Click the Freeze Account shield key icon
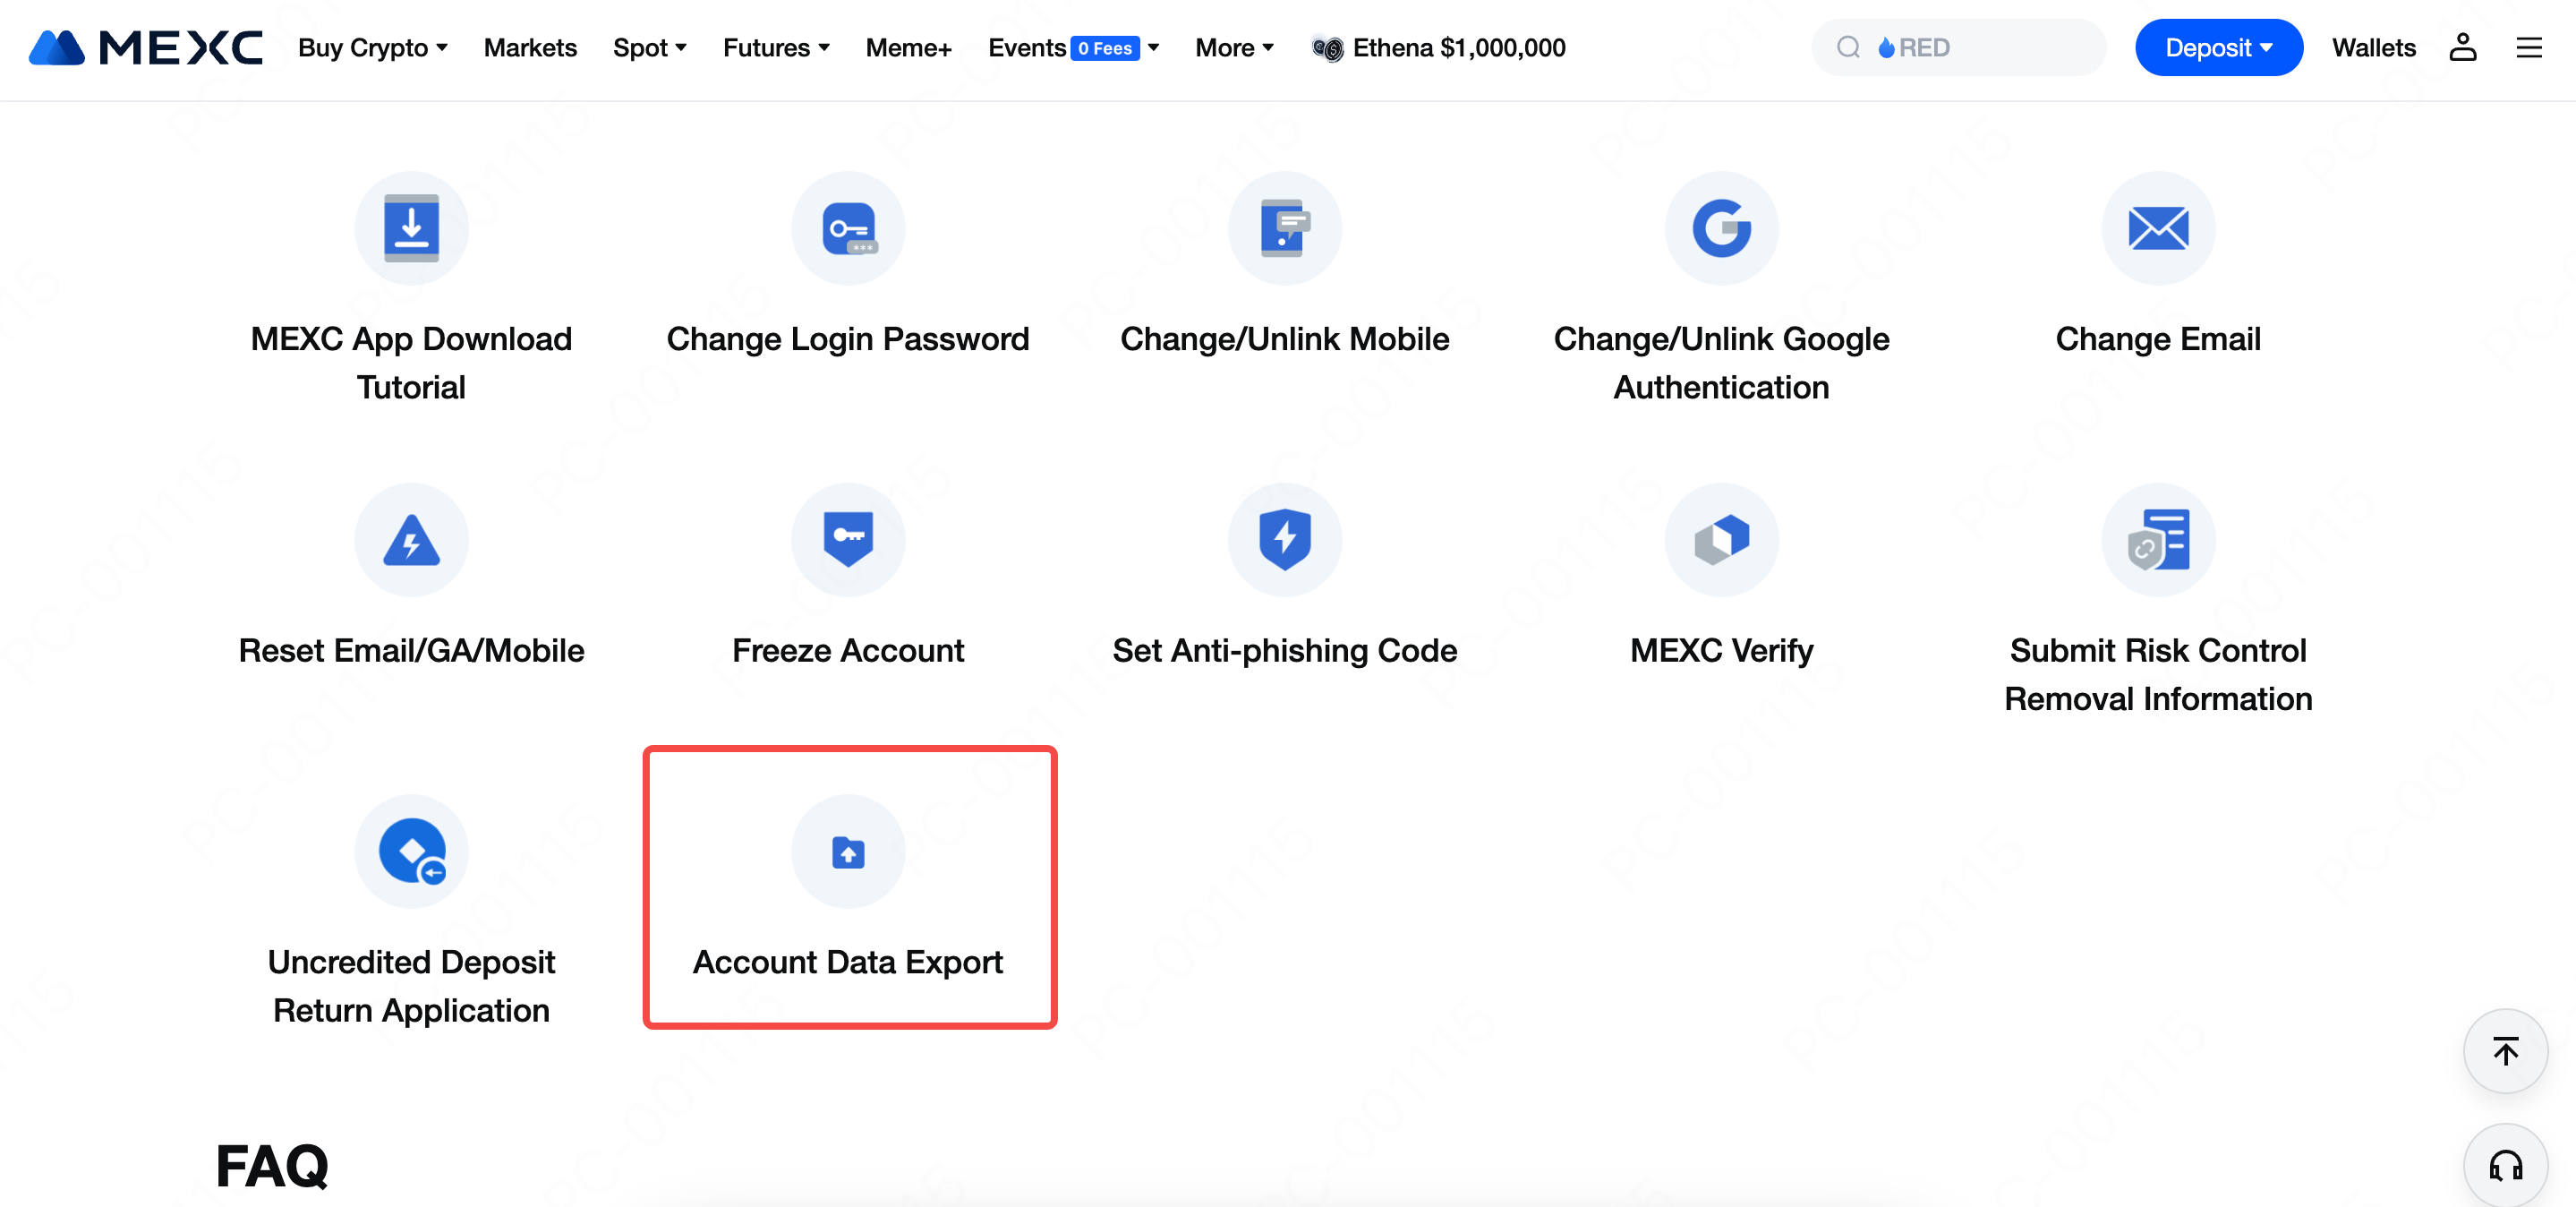 (848, 540)
